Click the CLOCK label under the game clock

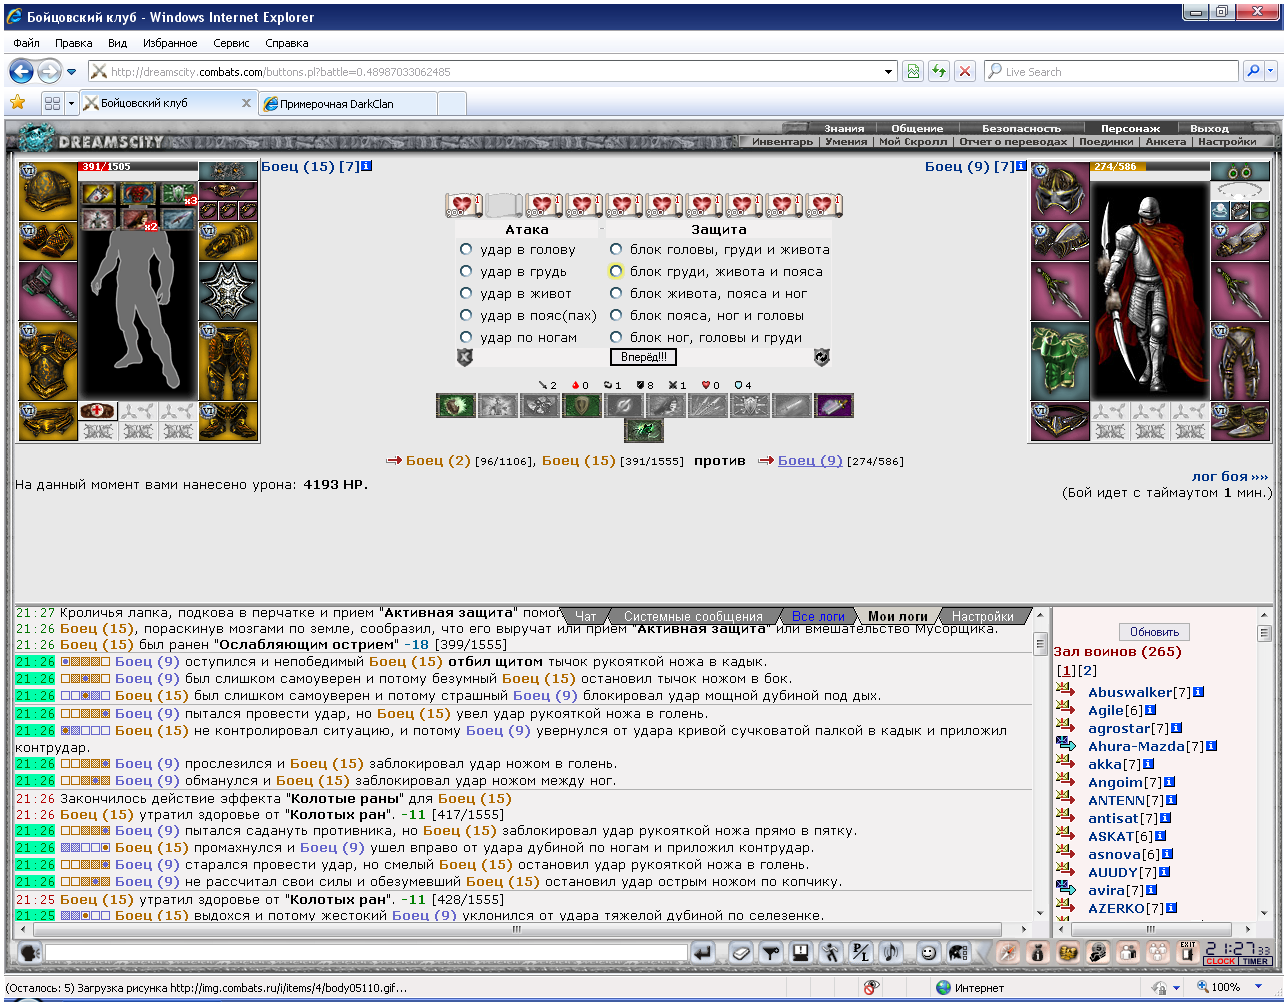click(1220, 962)
